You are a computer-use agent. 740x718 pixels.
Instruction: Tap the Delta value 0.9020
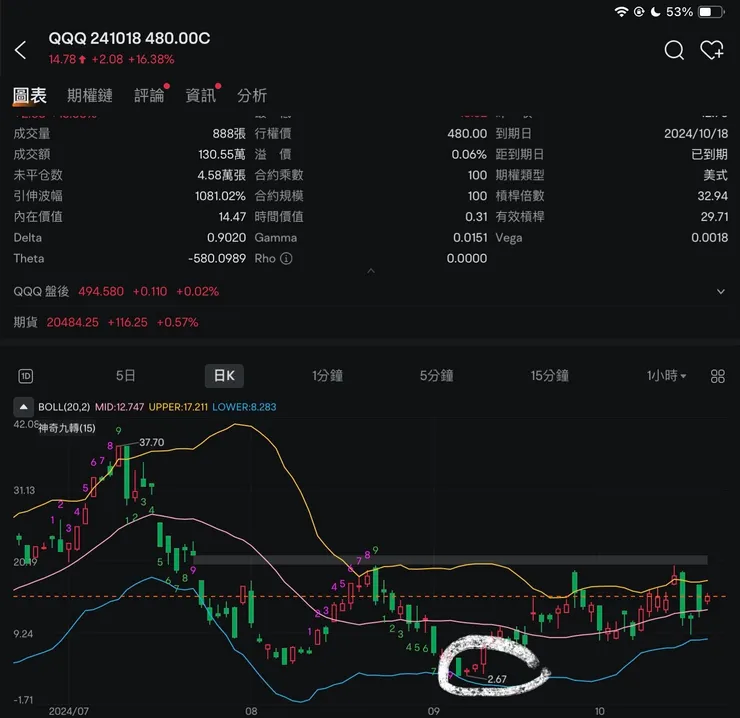click(227, 237)
